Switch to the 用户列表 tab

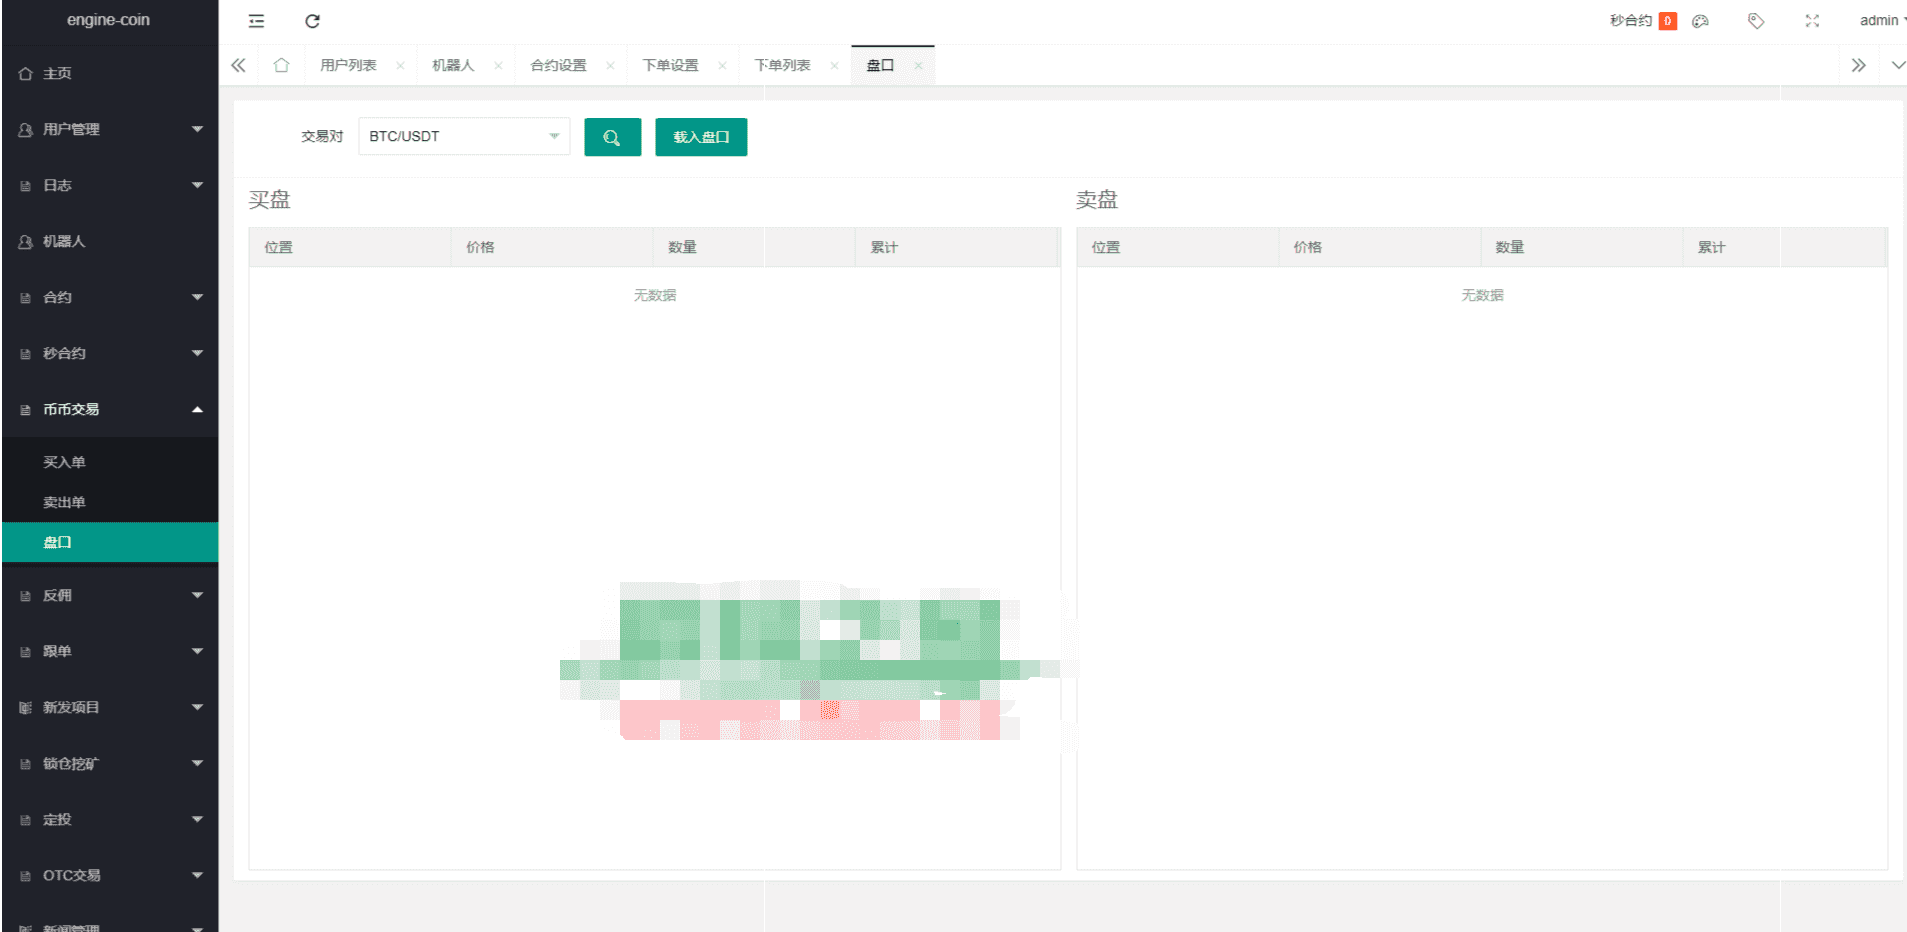point(348,65)
